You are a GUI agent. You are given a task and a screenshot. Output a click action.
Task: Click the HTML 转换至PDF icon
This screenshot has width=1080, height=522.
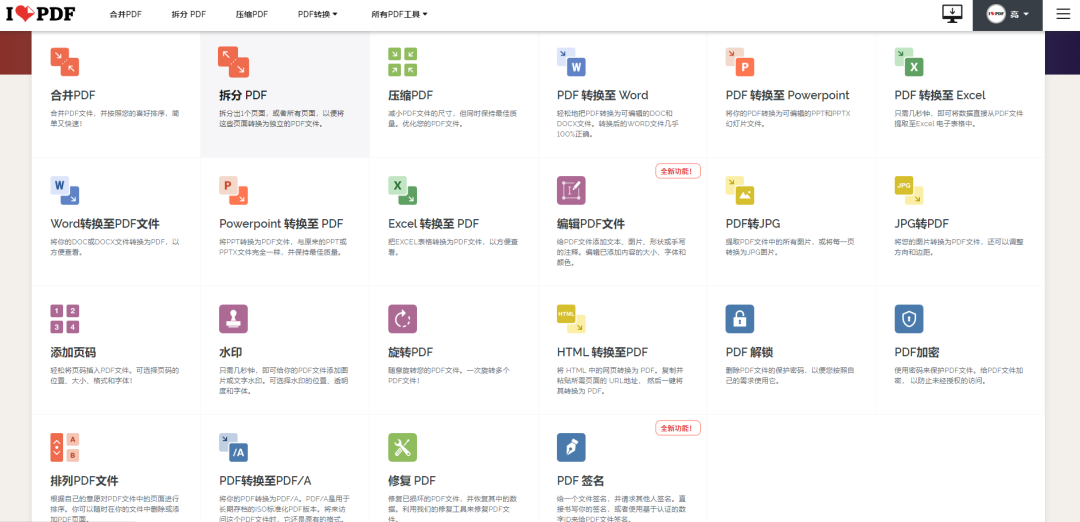pyautogui.click(x=571, y=319)
